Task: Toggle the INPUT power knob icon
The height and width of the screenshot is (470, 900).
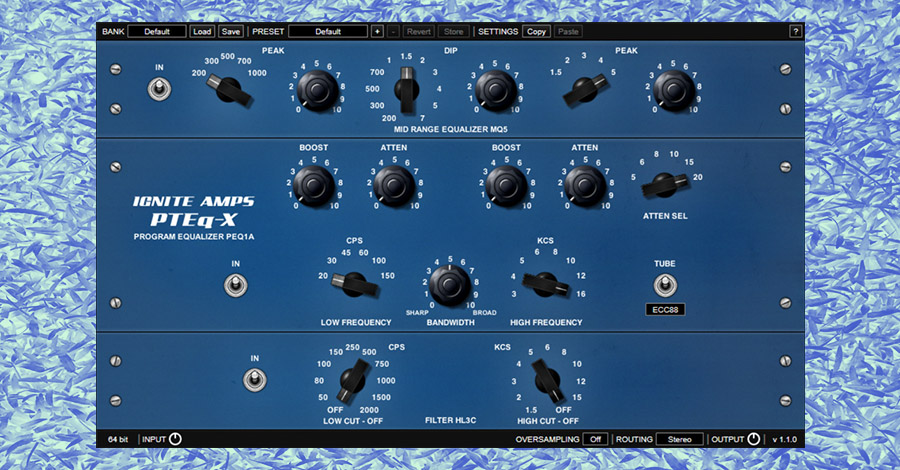Action: (x=175, y=439)
